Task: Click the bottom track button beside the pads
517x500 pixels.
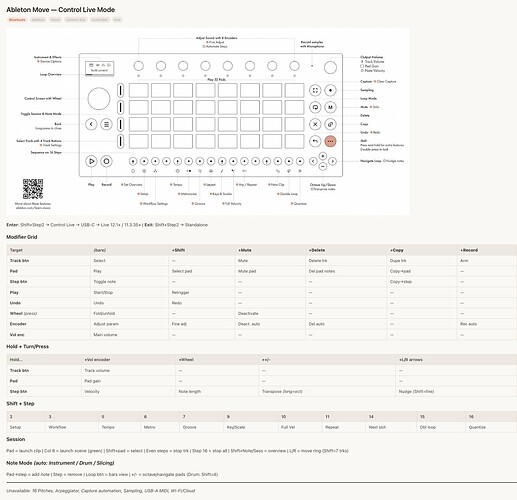Action: pos(120,141)
